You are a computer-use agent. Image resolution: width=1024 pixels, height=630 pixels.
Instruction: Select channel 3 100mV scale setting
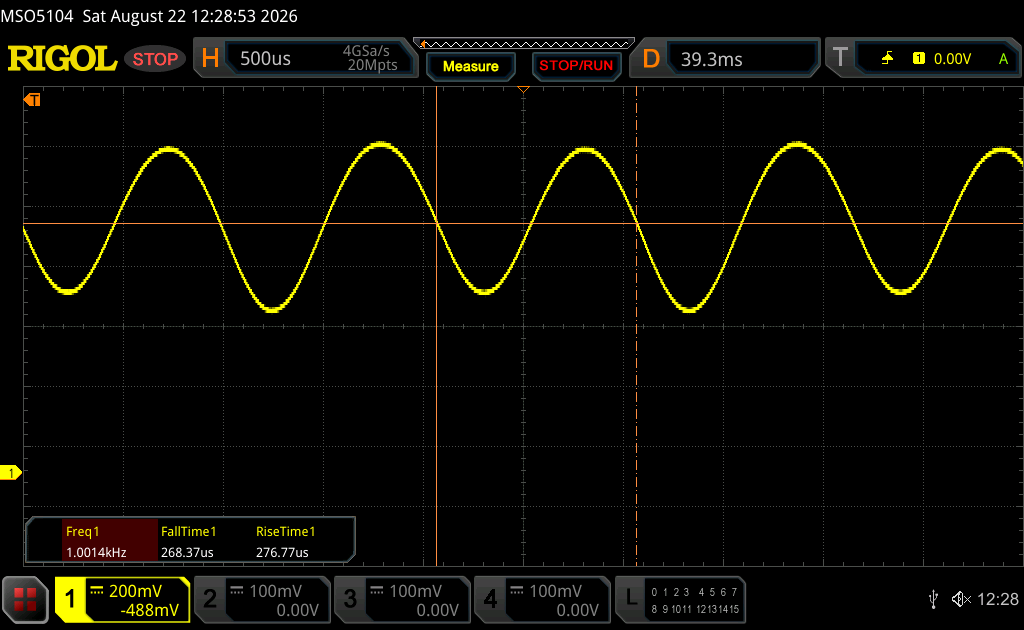415,591
